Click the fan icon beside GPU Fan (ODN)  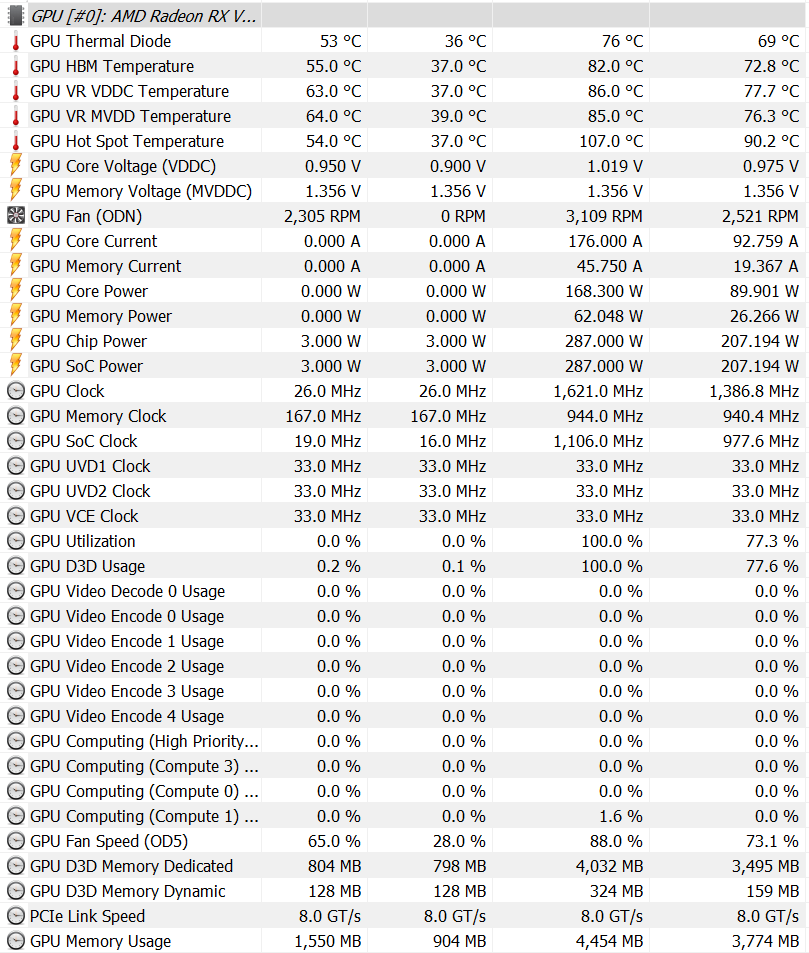pyautogui.click(x=16, y=216)
